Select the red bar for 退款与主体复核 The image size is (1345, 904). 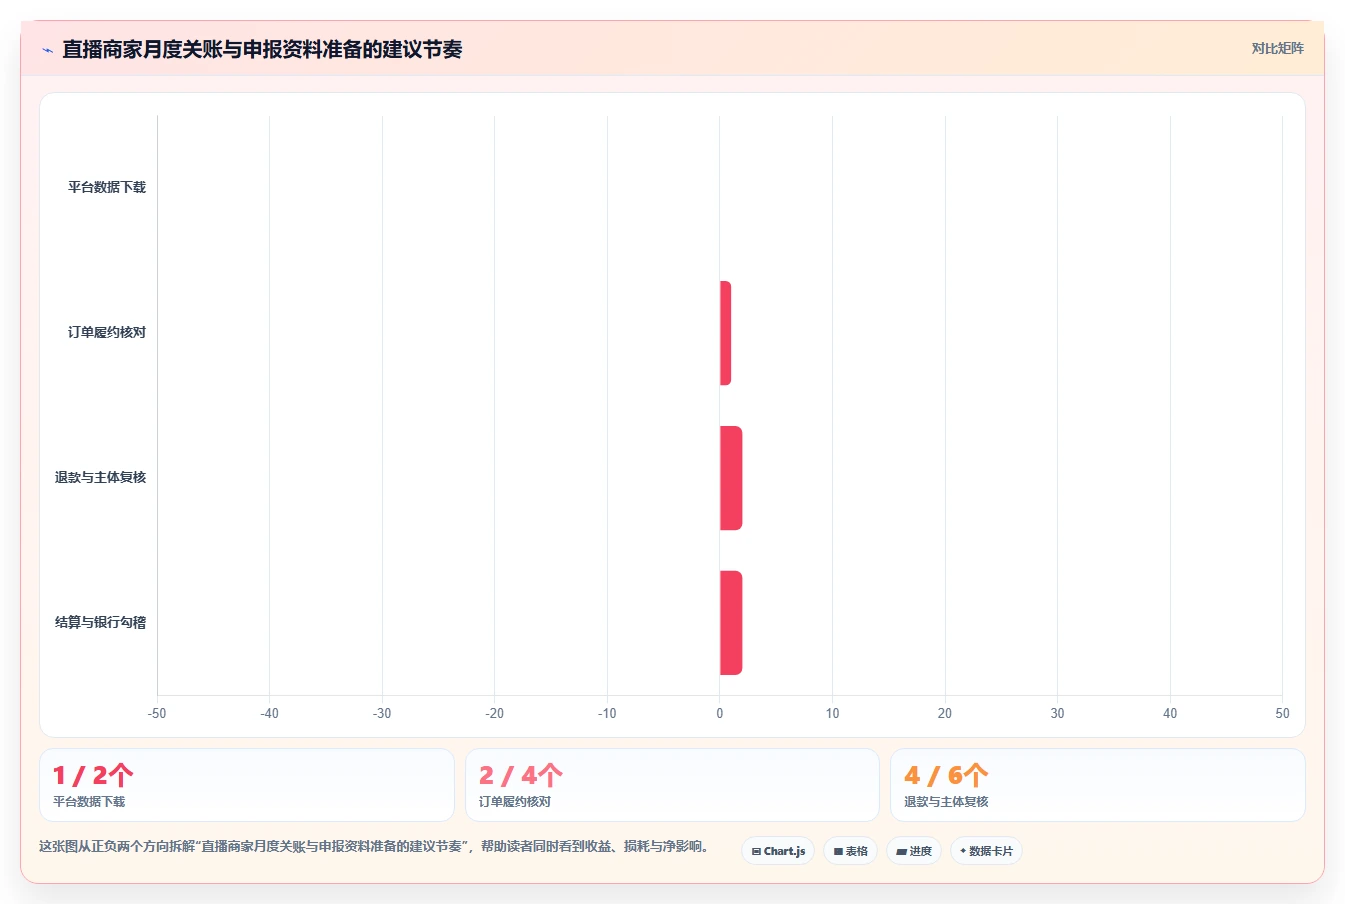click(x=731, y=478)
